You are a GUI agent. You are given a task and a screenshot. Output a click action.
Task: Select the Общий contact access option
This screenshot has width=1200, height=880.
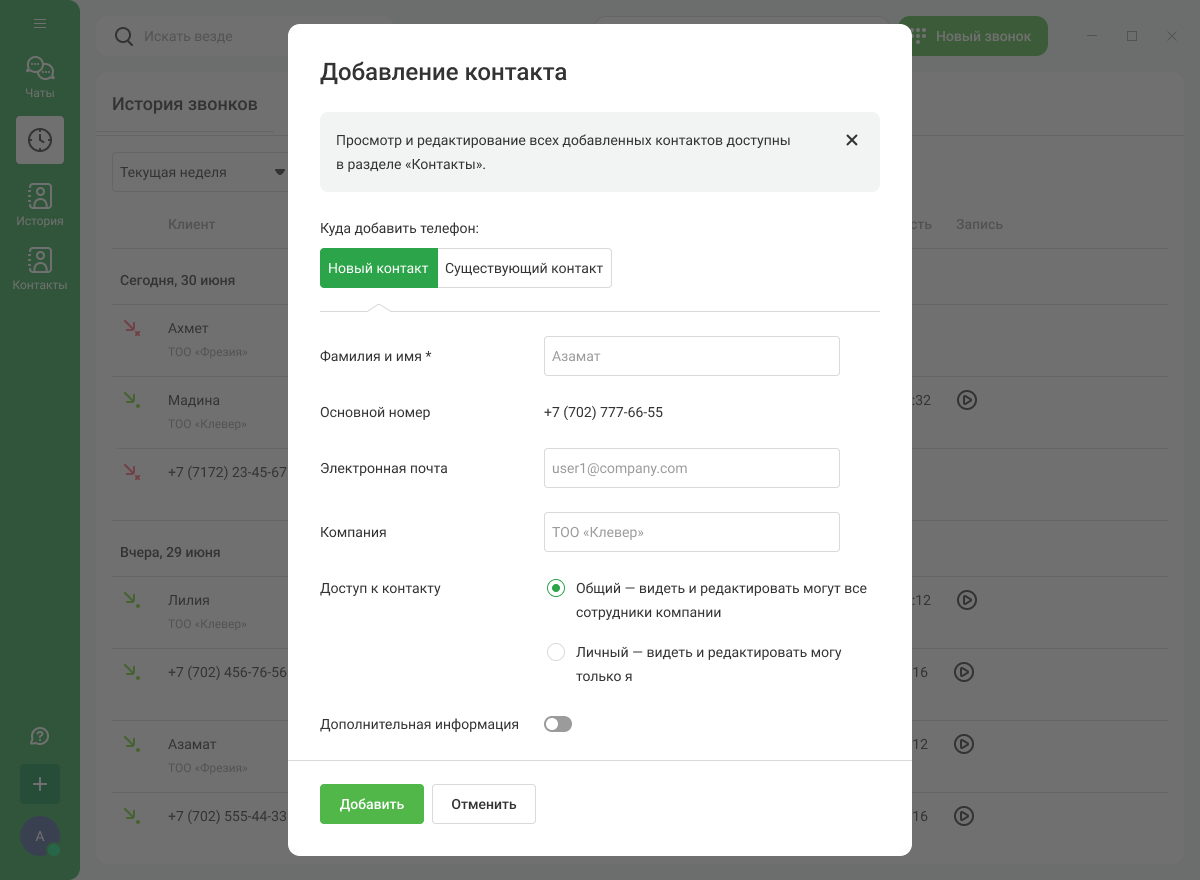[x=556, y=588]
